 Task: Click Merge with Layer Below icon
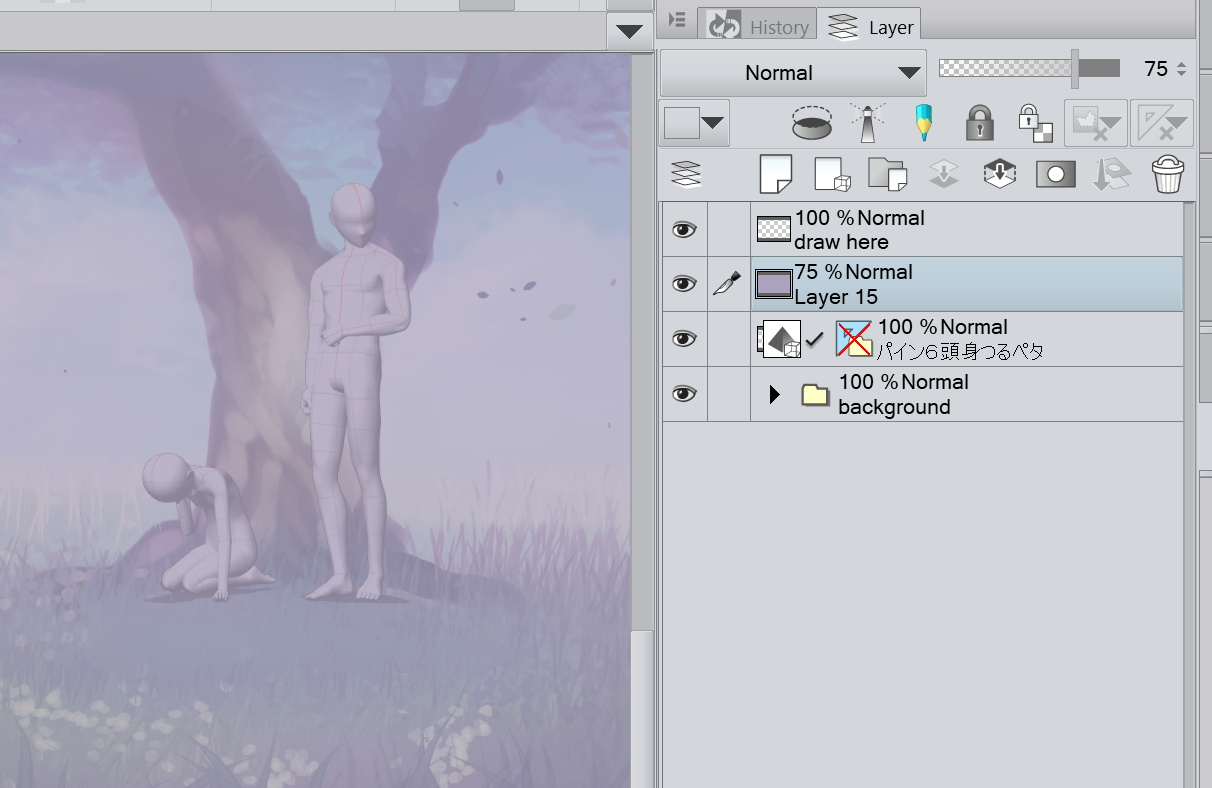(1000, 174)
